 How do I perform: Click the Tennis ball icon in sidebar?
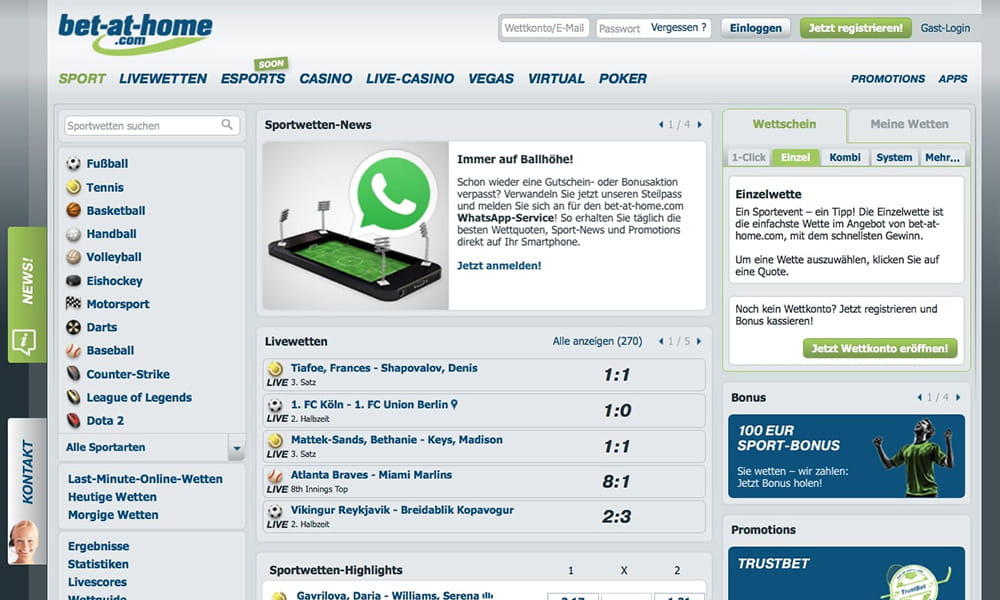pos(73,187)
